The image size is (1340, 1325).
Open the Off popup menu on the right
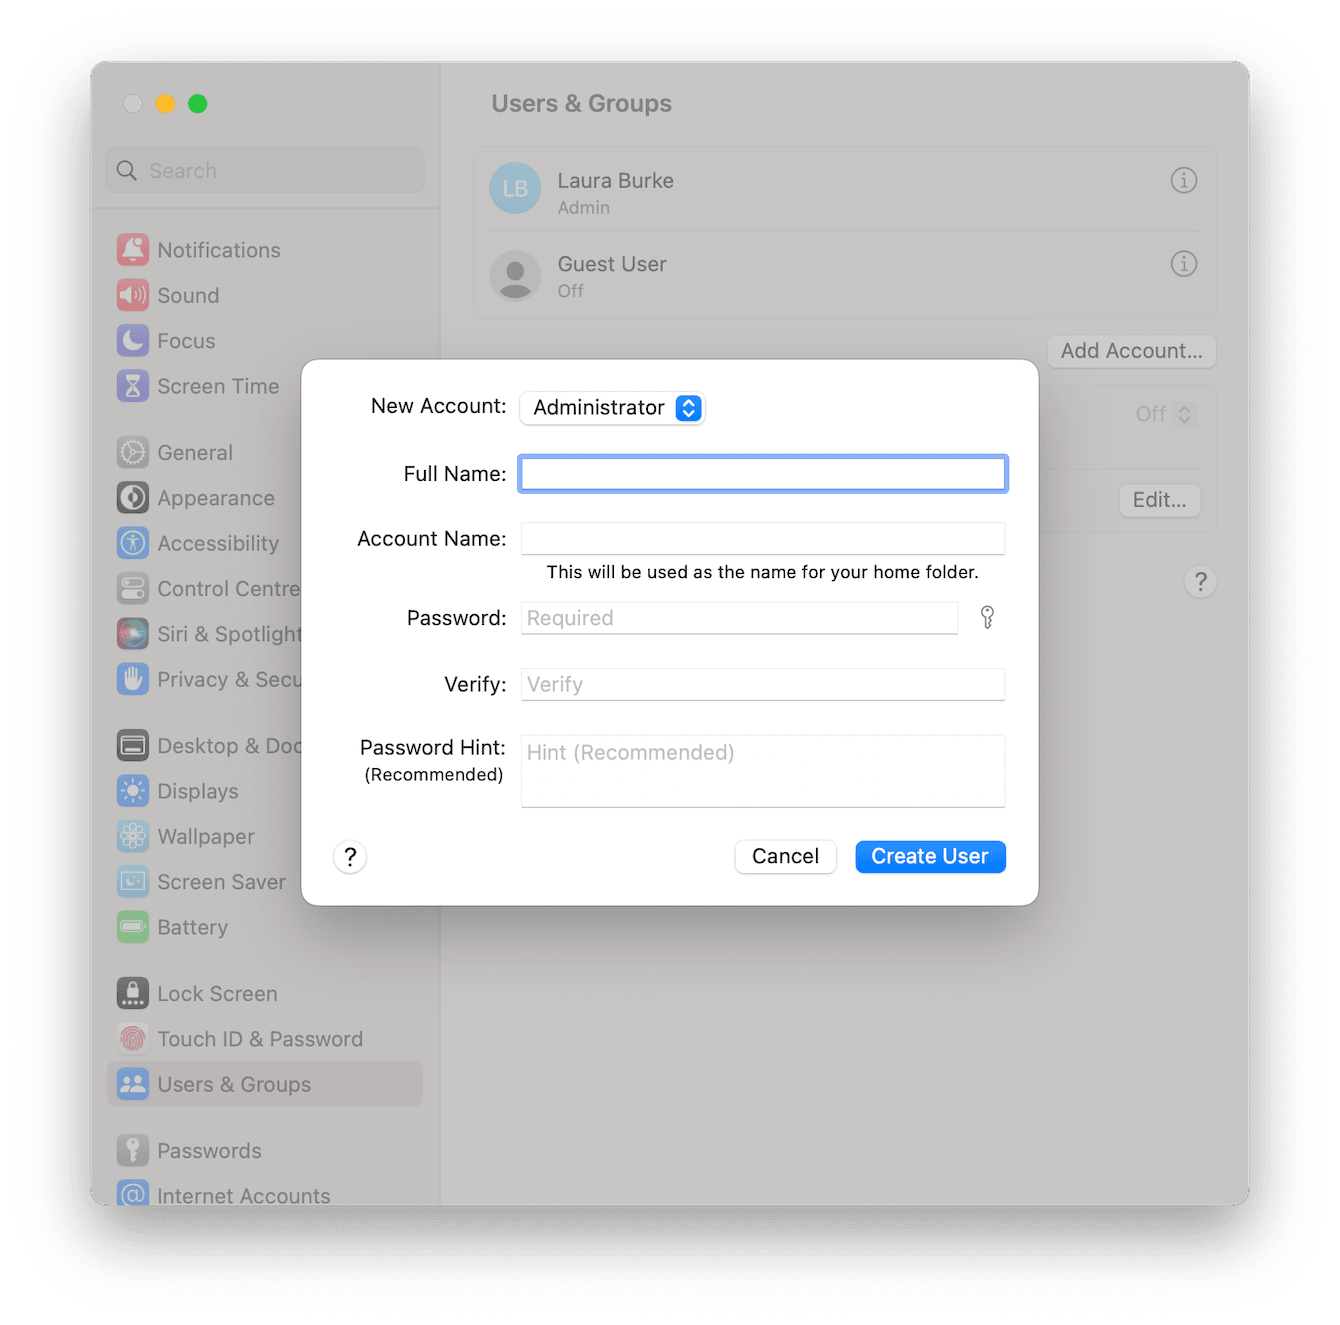[1164, 413]
